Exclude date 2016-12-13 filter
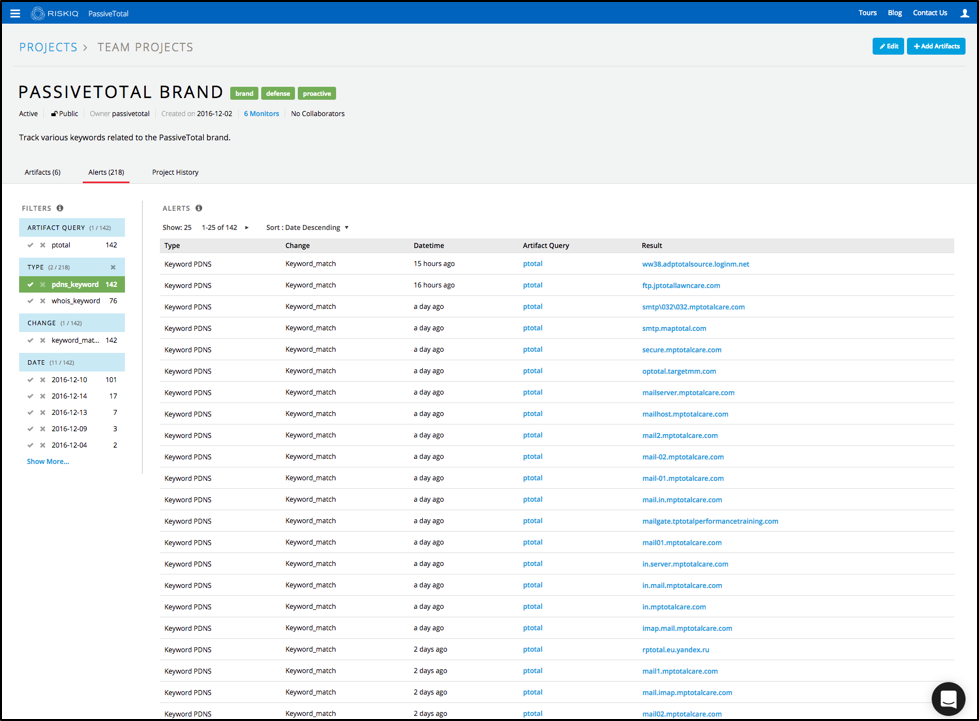This screenshot has height=721, width=979. click(42, 413)
